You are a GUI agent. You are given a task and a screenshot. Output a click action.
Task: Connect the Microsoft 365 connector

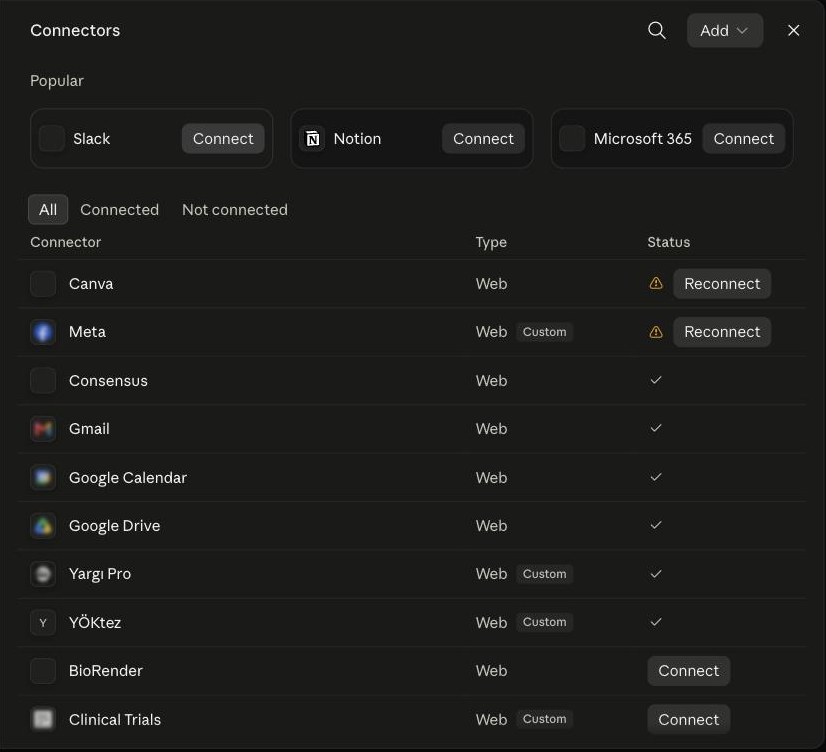click(x=743, y=138)
